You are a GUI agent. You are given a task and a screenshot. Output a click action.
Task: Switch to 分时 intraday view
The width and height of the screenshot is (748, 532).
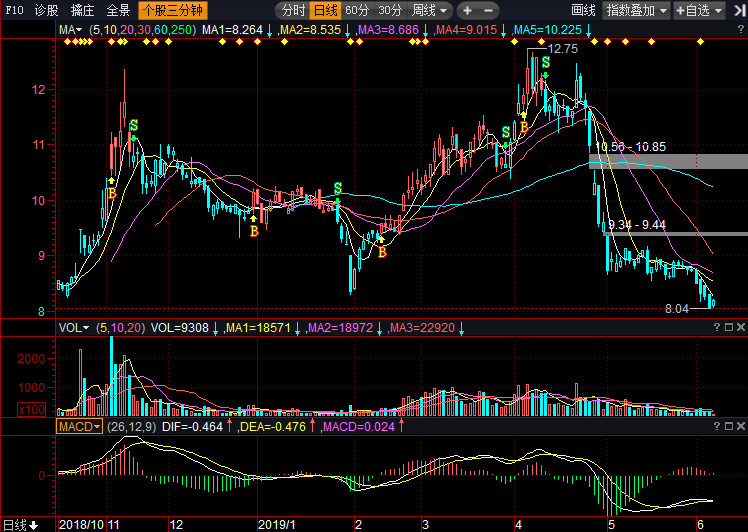[x=293, y=10]
